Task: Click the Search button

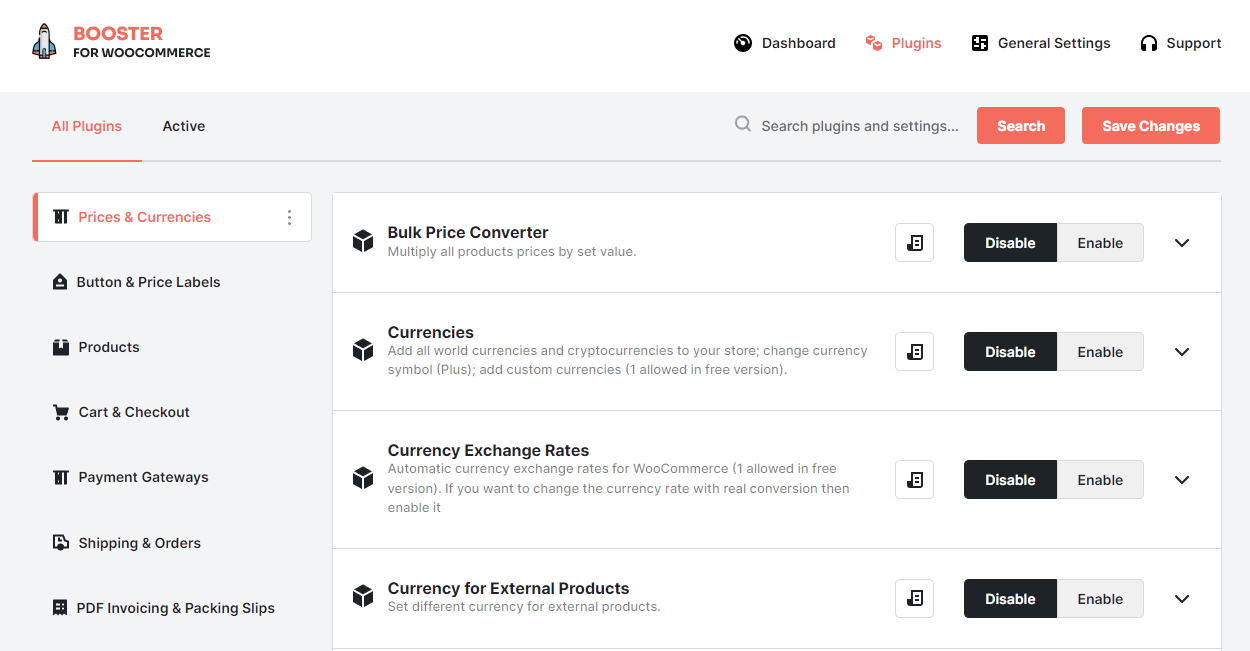Action: 1020,125
